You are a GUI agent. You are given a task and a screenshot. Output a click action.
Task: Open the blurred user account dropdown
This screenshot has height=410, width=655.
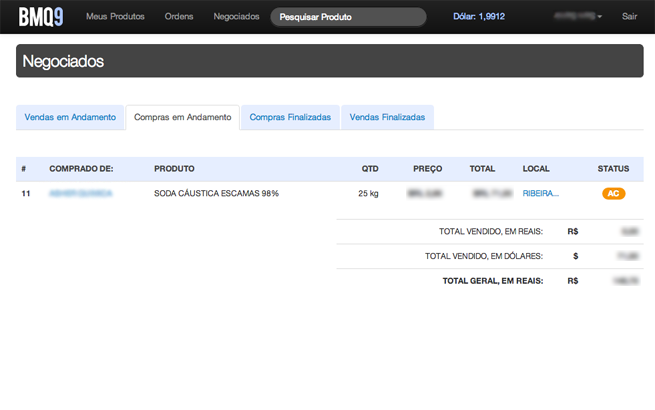click(578, 16)
